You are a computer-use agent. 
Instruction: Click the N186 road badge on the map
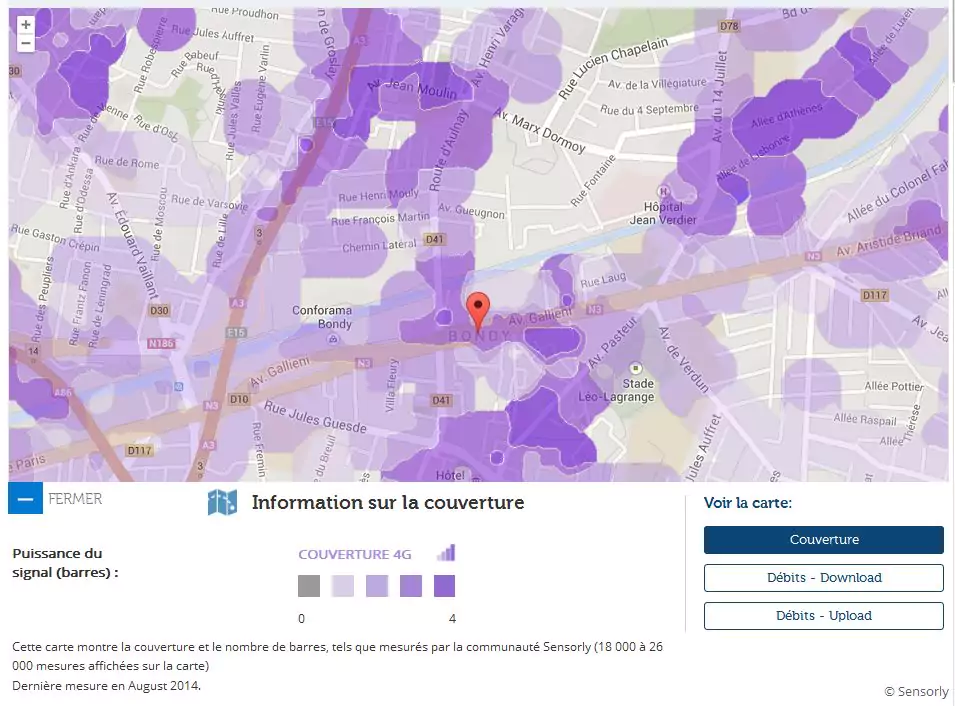pyautogui.click(x=160, y=343)
